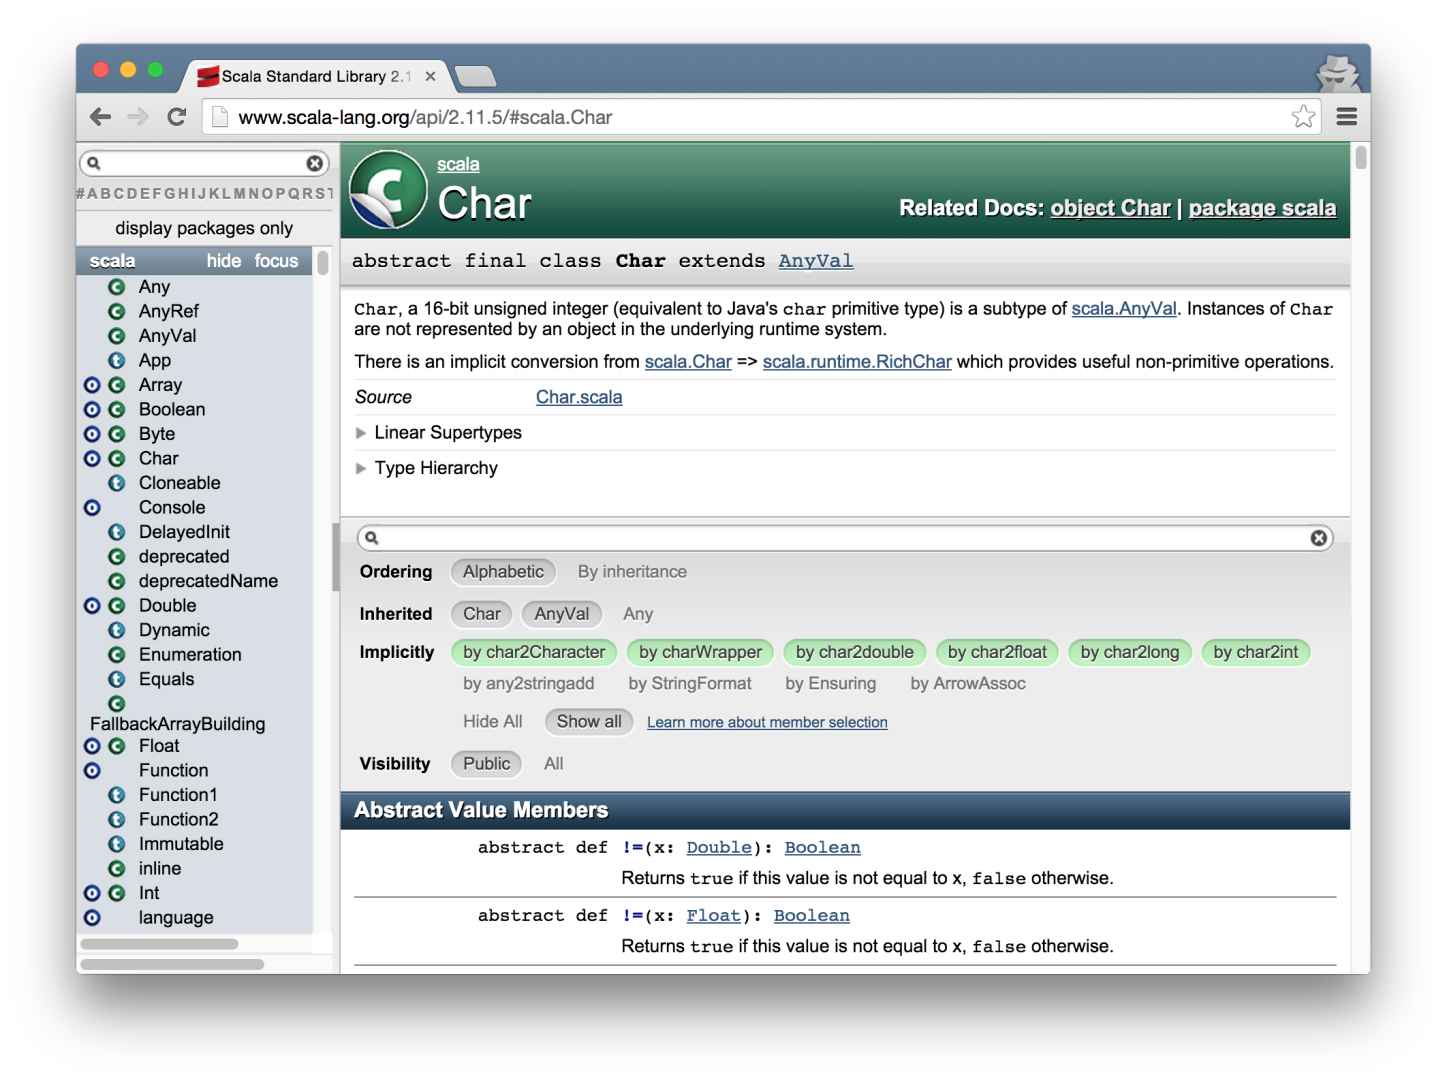Open the Char.scala source link
Viewport: 1447px width, 1083px height.
pos(579,397)
